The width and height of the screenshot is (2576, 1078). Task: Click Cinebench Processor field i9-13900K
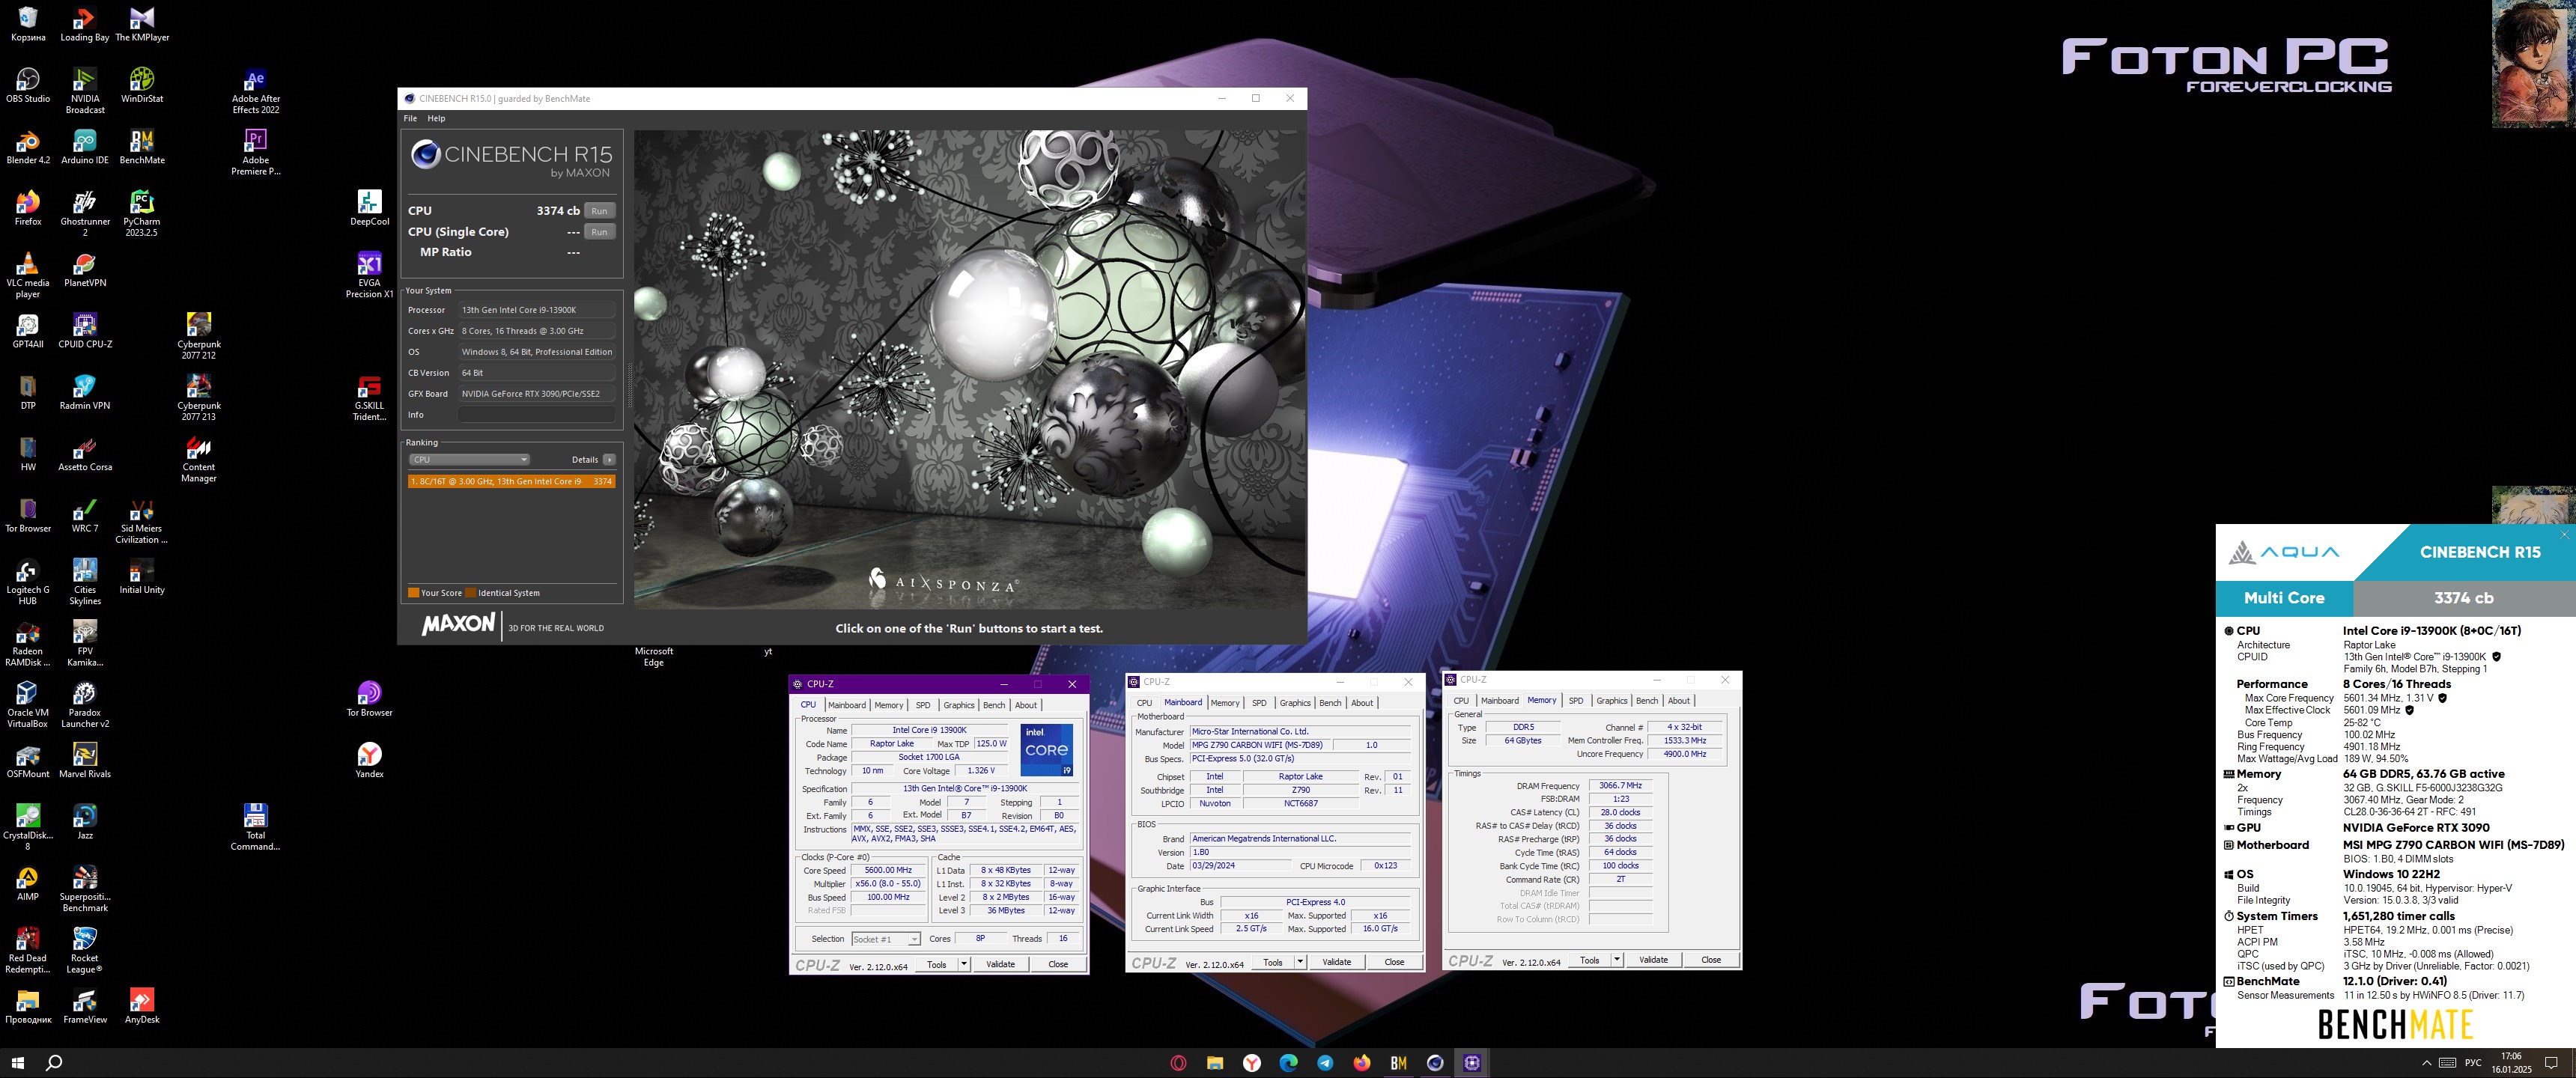537,310
